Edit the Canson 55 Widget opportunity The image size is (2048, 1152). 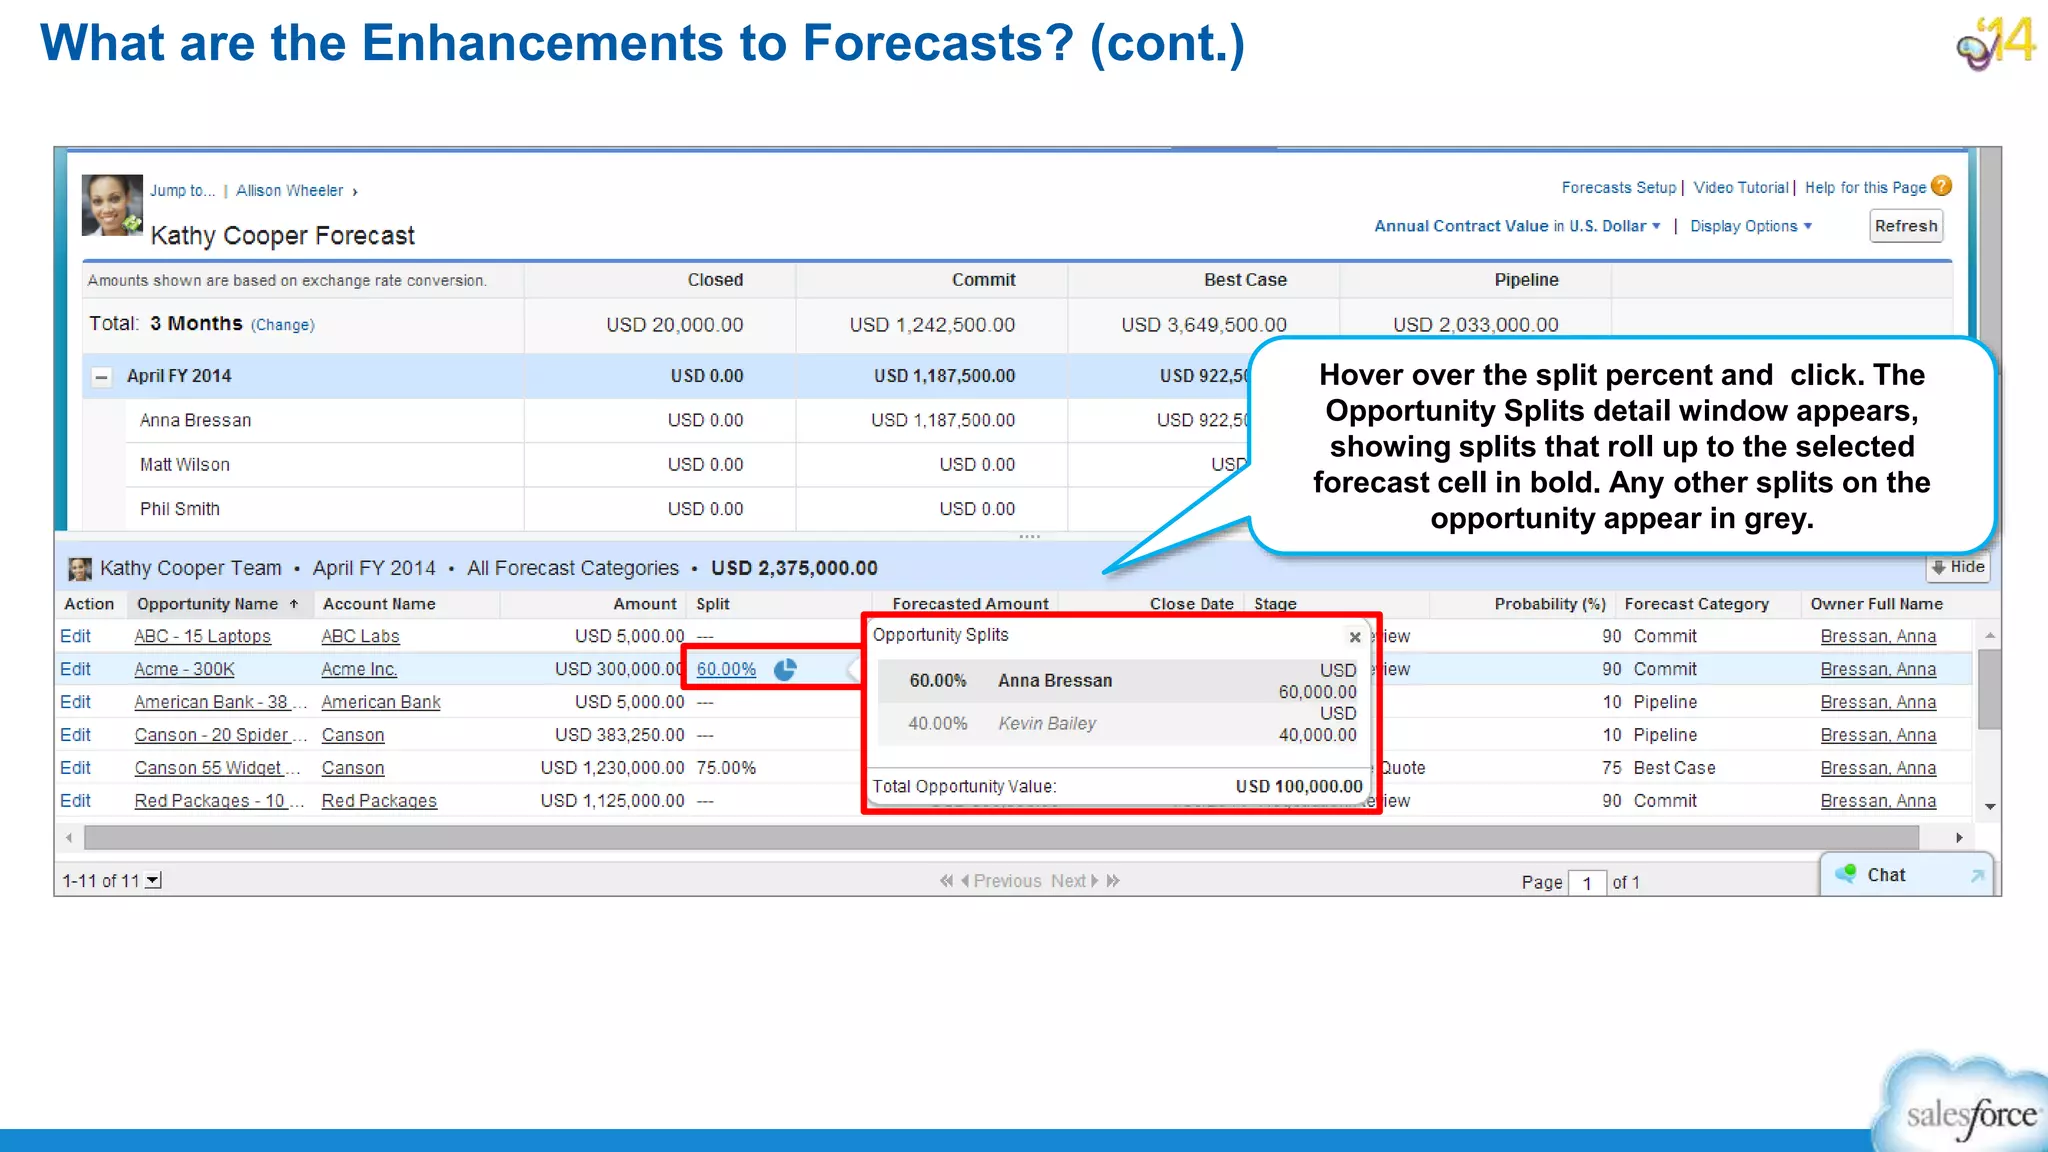click(x=75, y=768)
